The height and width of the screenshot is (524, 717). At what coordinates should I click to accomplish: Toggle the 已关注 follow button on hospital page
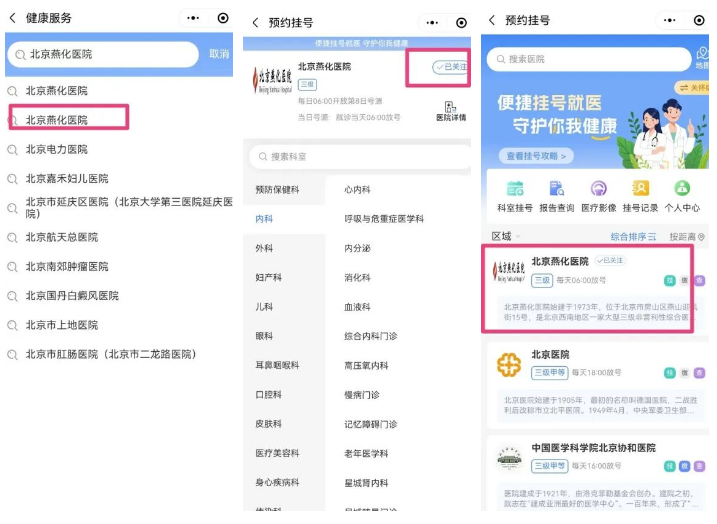tap(449, 67)
